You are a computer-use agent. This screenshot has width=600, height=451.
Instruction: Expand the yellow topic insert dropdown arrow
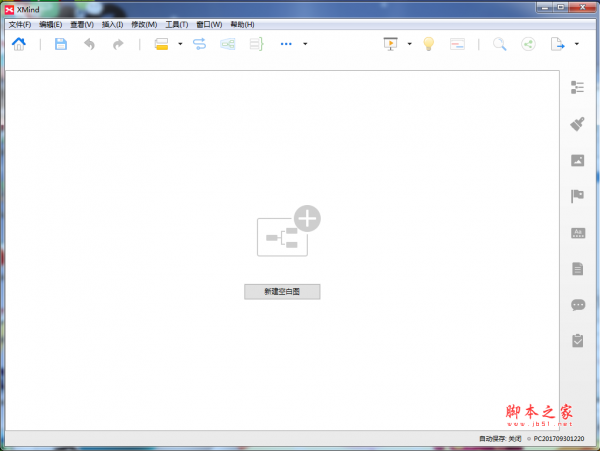click(180, 44)
